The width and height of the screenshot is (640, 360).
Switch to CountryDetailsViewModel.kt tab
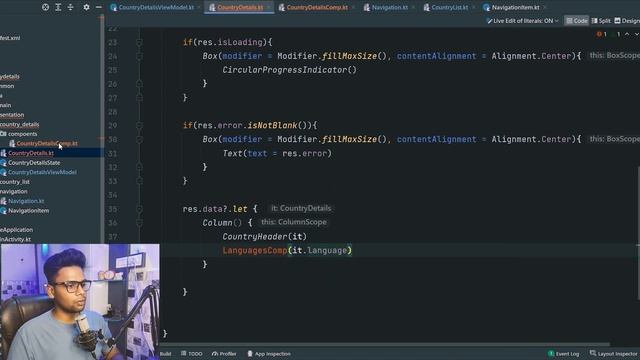click(156, 7)
